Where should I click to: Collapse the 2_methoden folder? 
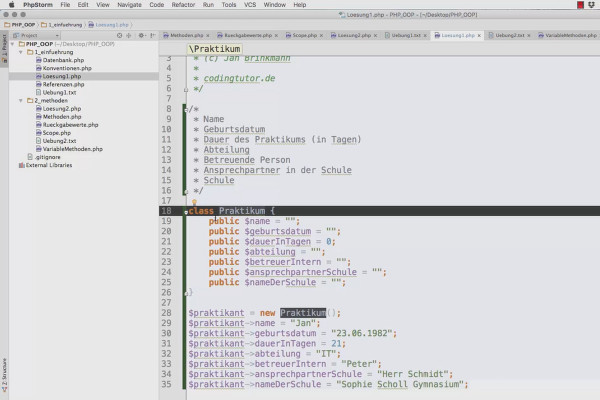click(21, 101)
